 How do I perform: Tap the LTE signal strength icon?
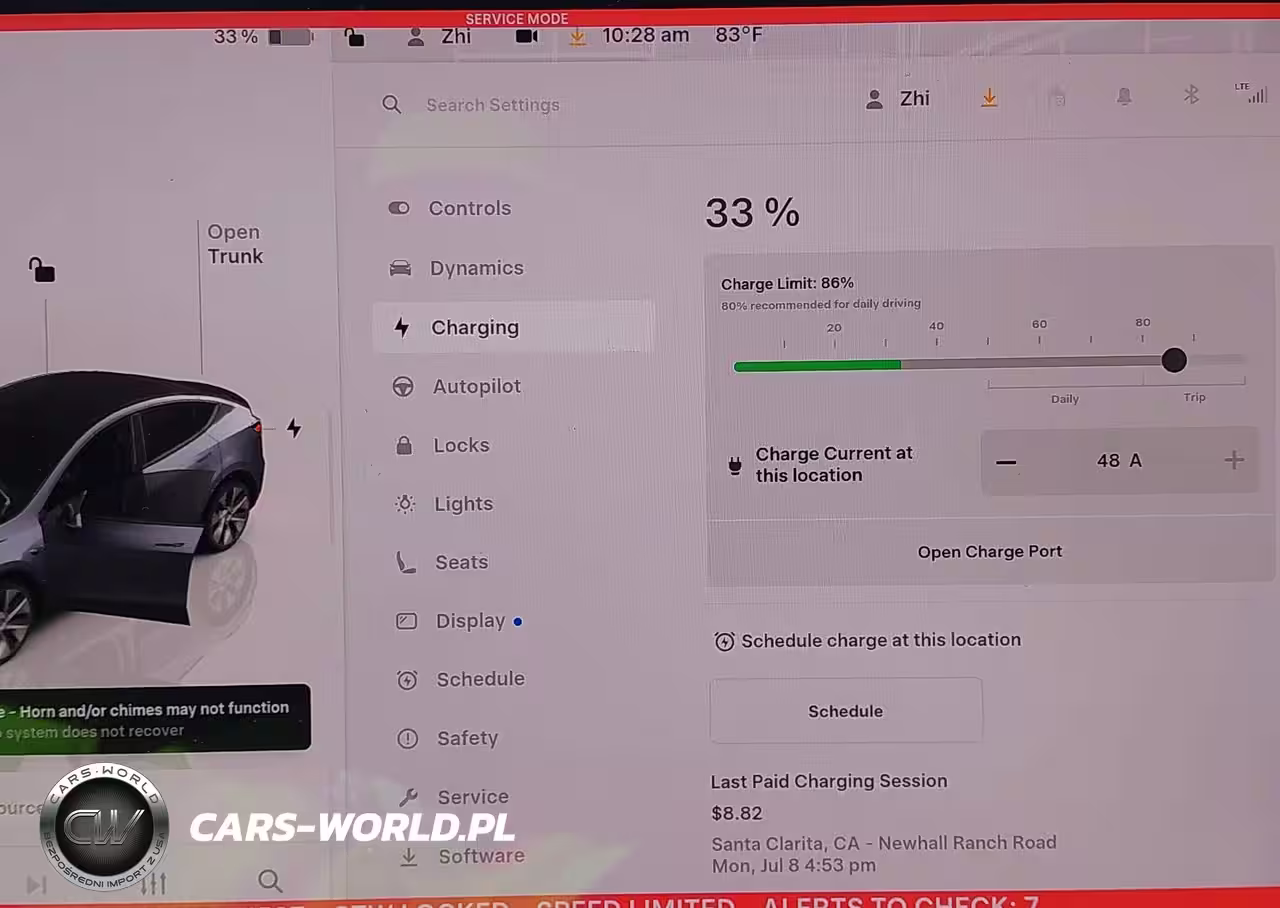(x=1251, y=94)
